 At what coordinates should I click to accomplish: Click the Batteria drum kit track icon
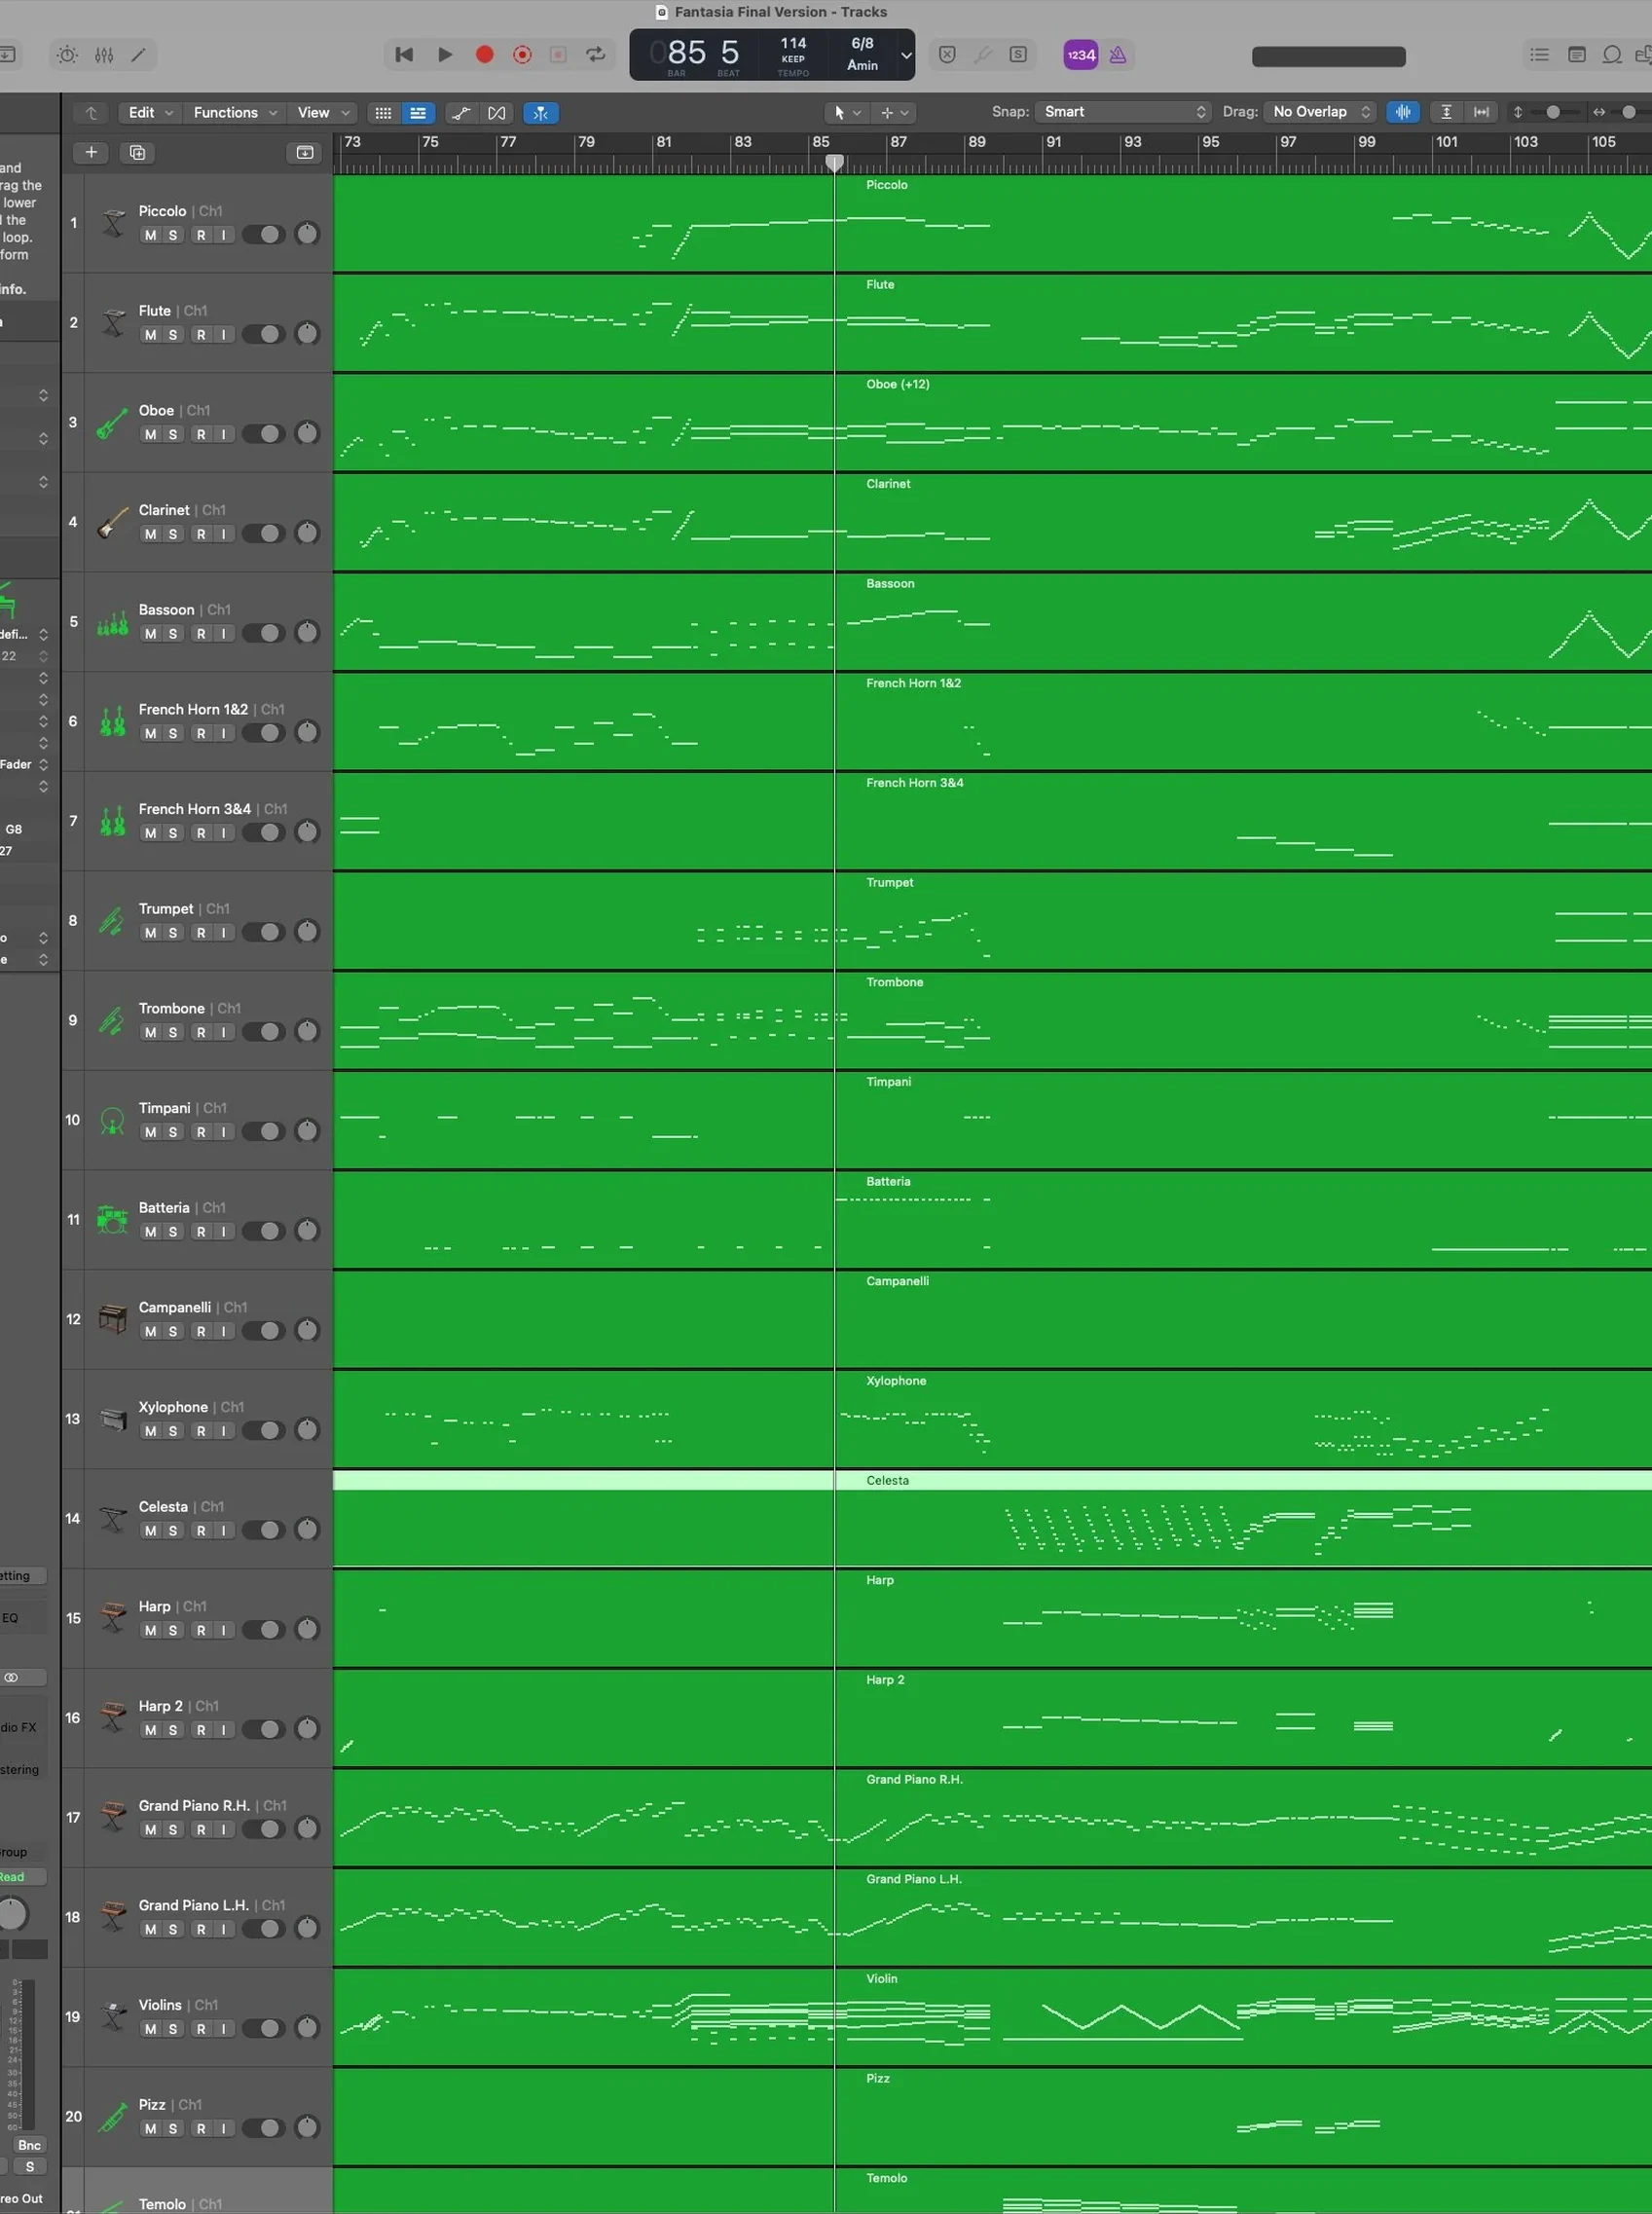[x=113, y=1219]
